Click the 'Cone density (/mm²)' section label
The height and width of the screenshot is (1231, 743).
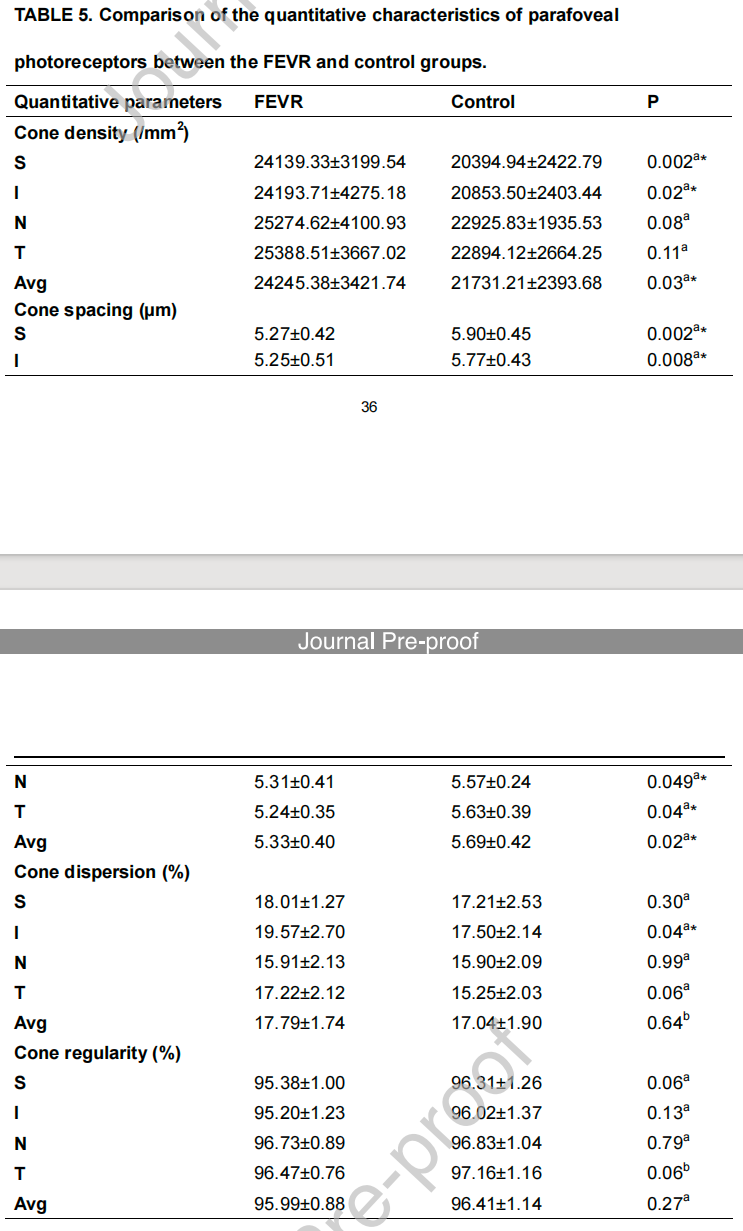(x=101, y=132)
